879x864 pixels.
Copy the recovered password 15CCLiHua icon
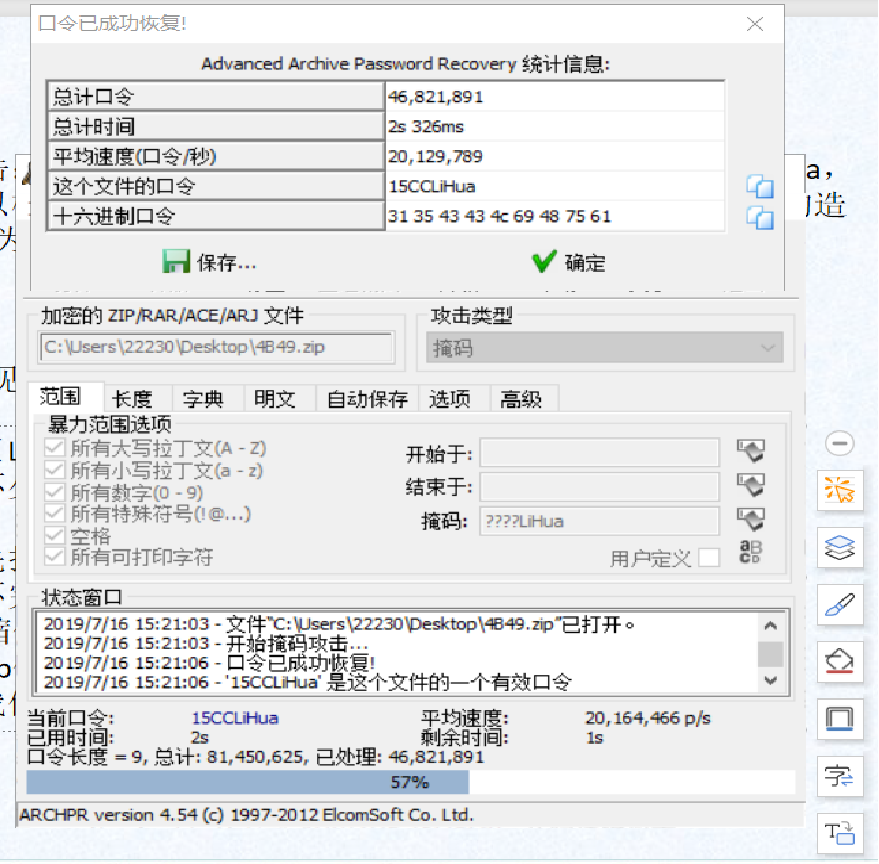[760, 187]
